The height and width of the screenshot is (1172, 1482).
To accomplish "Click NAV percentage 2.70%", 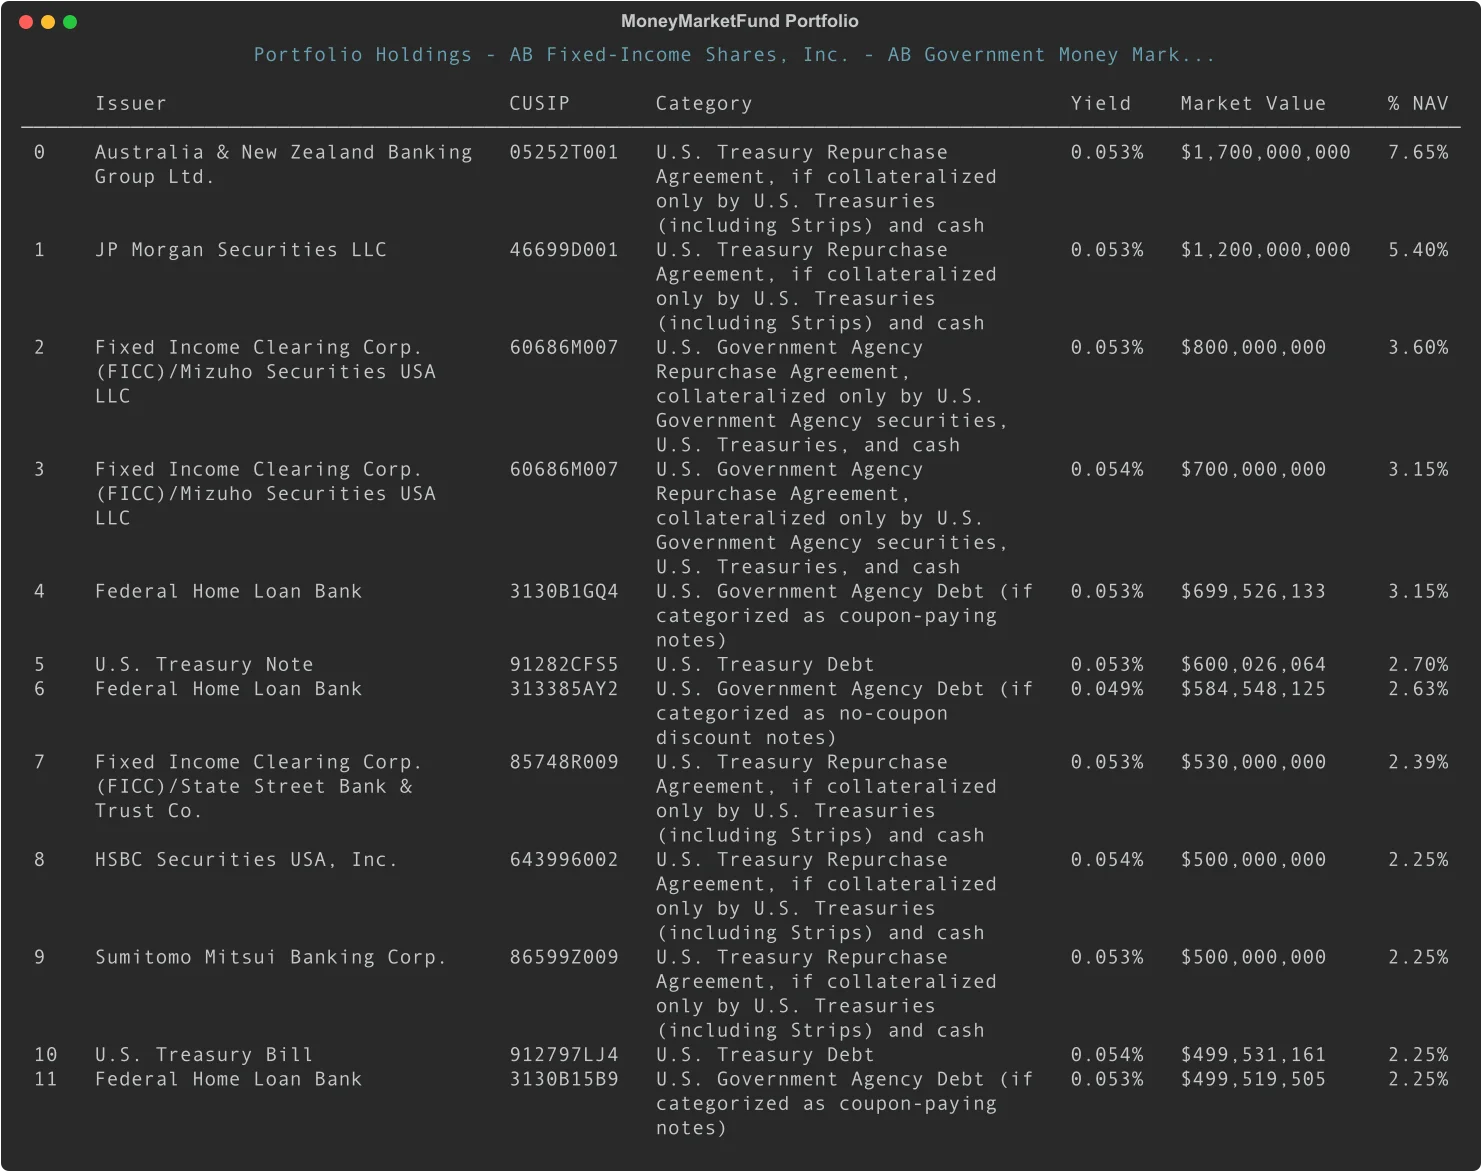I will point(1418,664).
